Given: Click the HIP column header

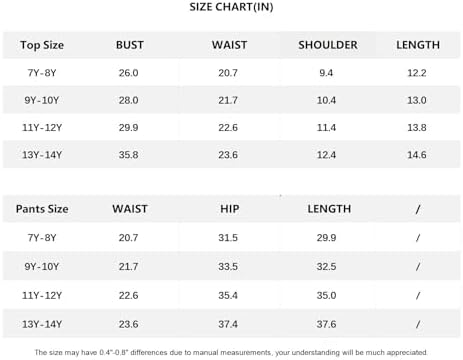Looking at the screenshot, I should (230, 209).
